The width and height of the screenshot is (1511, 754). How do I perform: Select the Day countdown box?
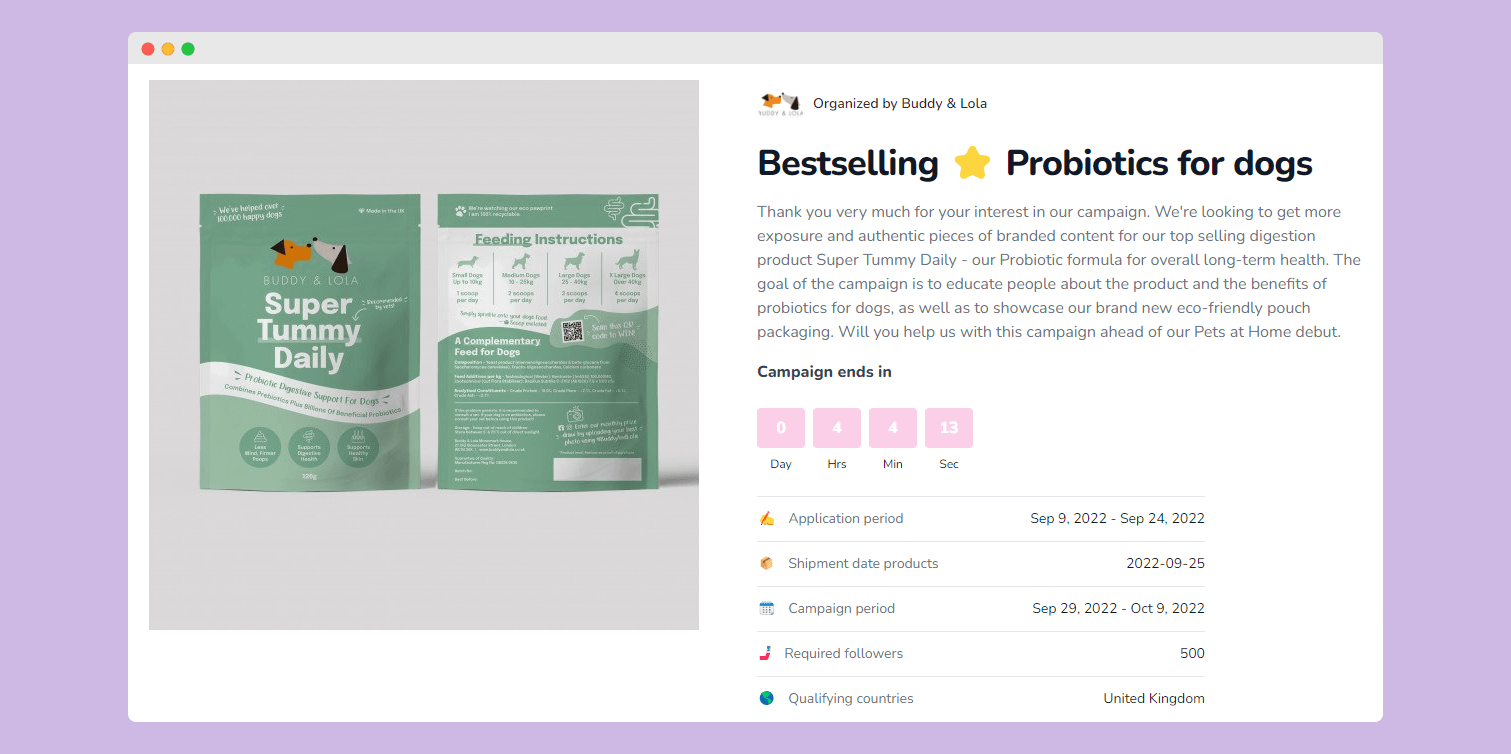781,428
